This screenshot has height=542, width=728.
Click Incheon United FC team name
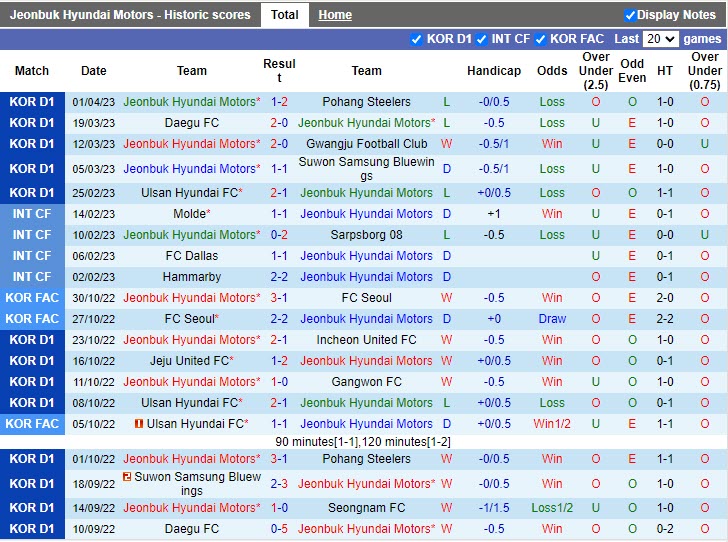tap(366, 340)
